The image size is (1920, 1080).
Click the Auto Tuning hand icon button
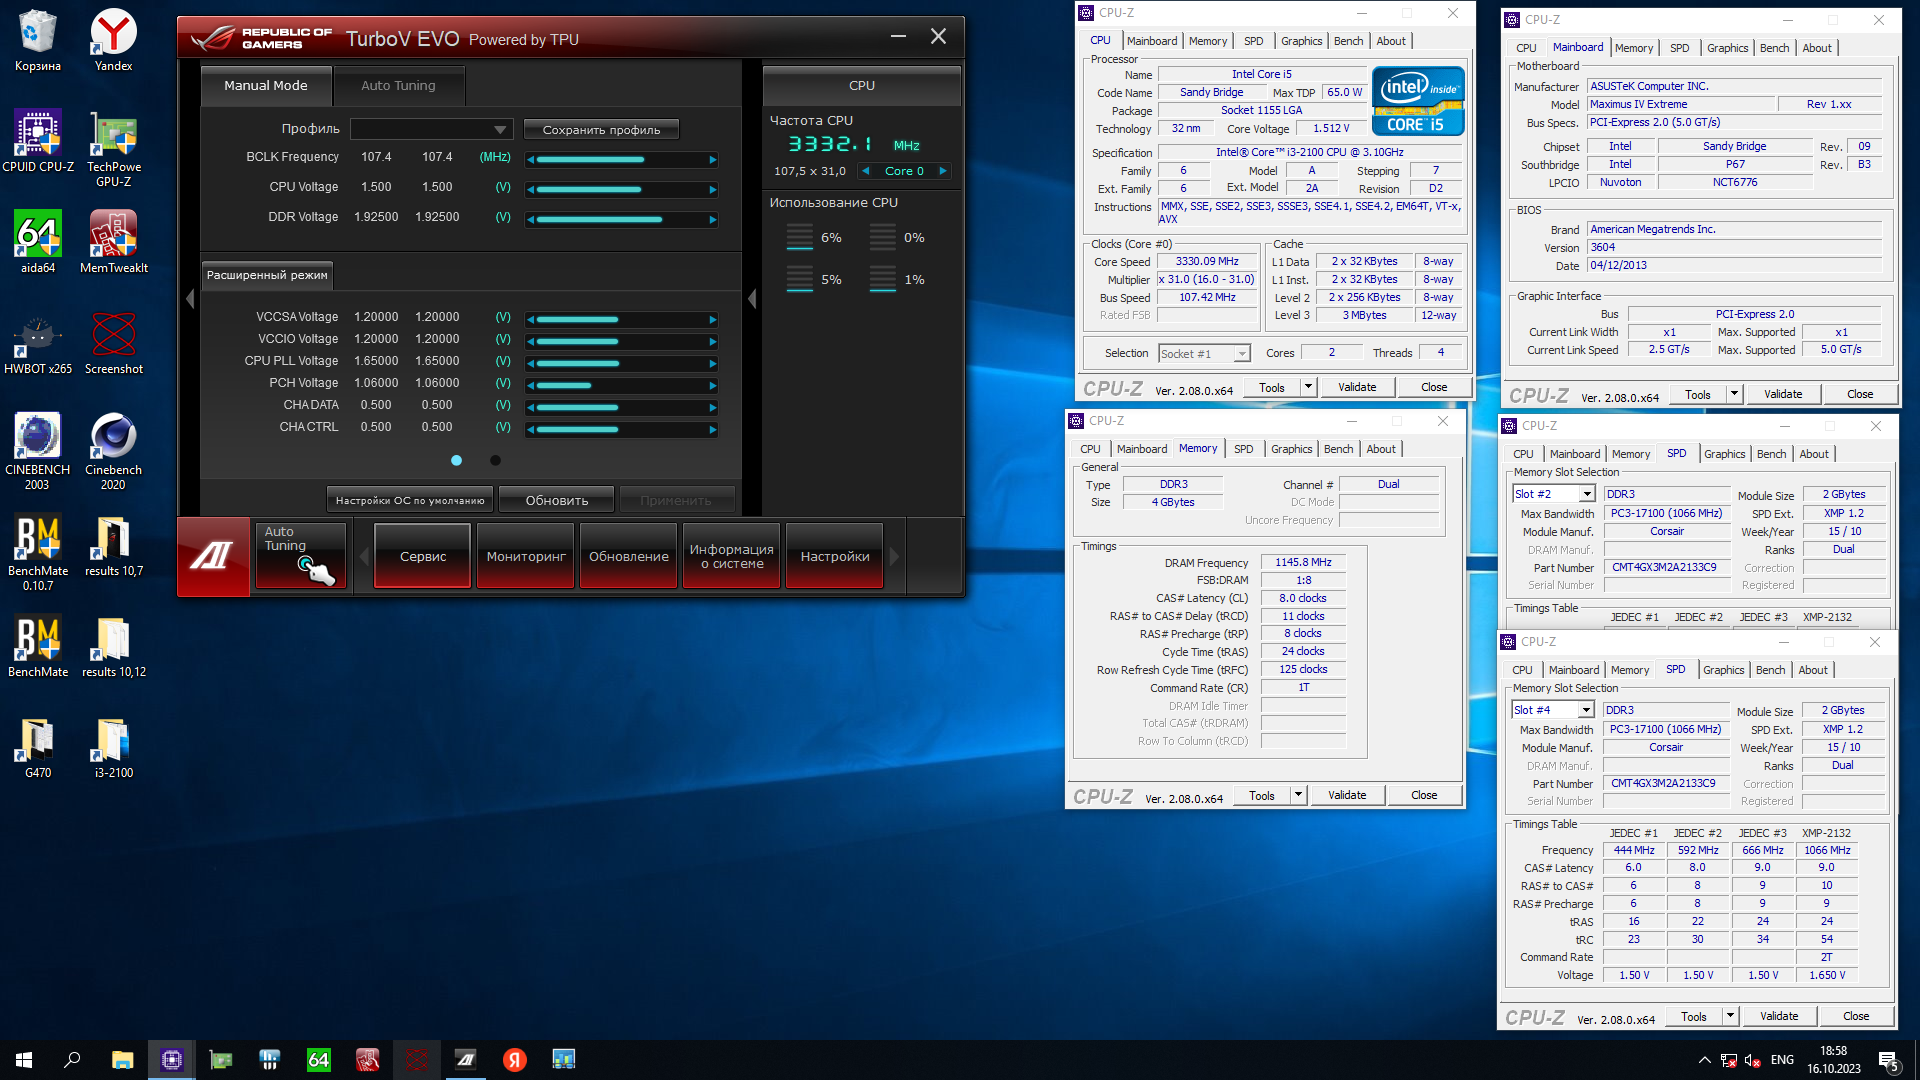coord(300,556)
